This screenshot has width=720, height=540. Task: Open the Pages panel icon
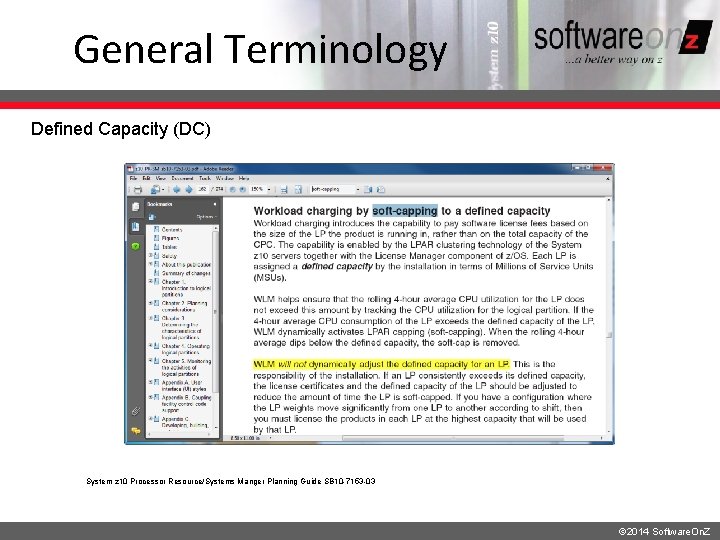(x=135, y=207)
